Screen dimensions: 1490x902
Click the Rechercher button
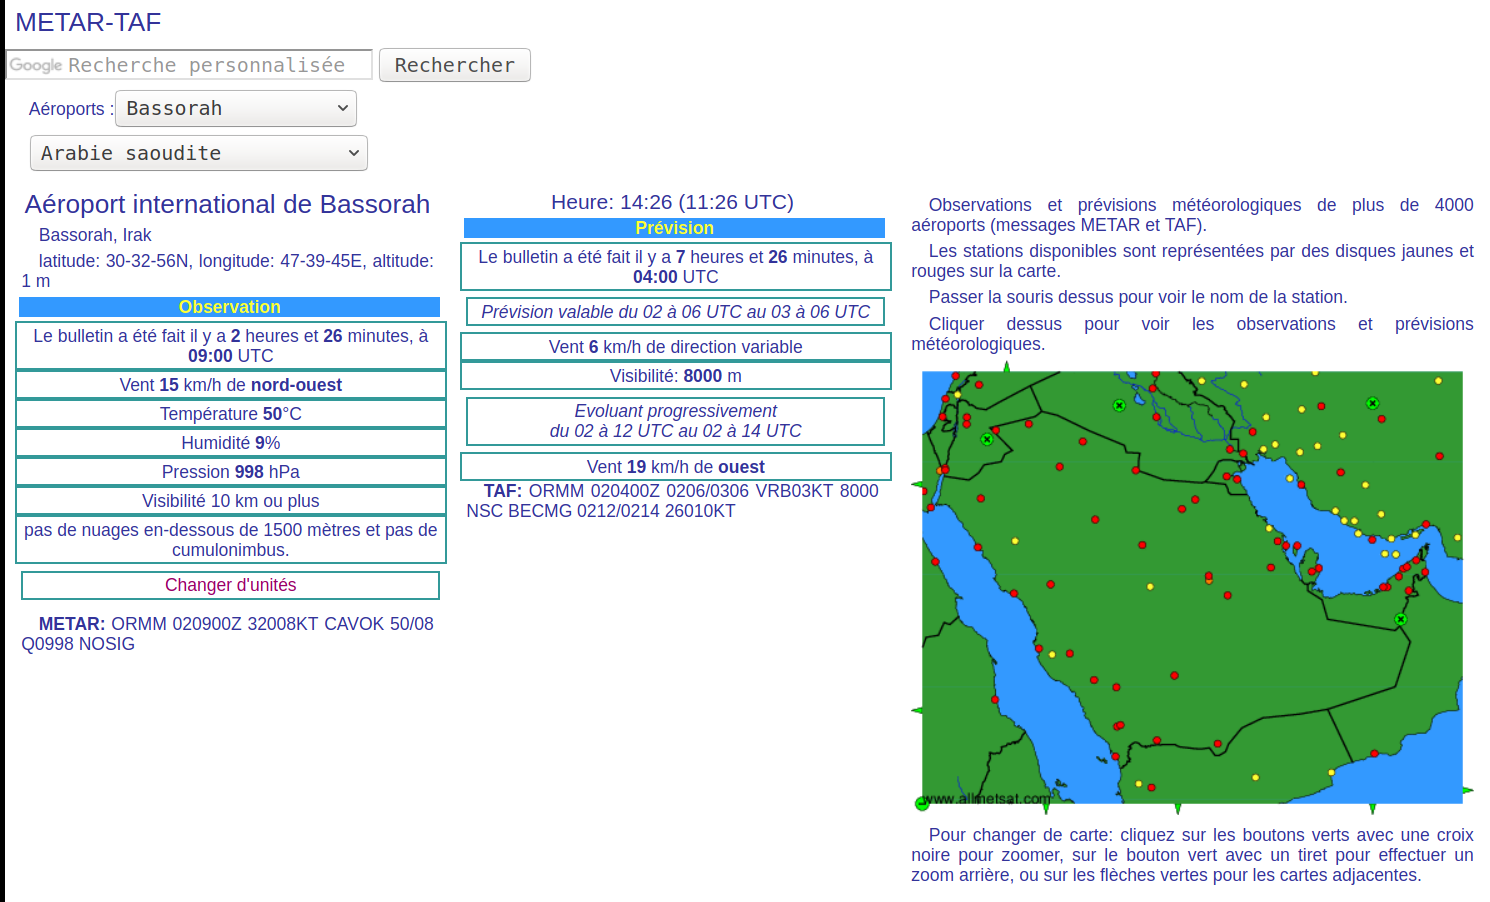455,65
